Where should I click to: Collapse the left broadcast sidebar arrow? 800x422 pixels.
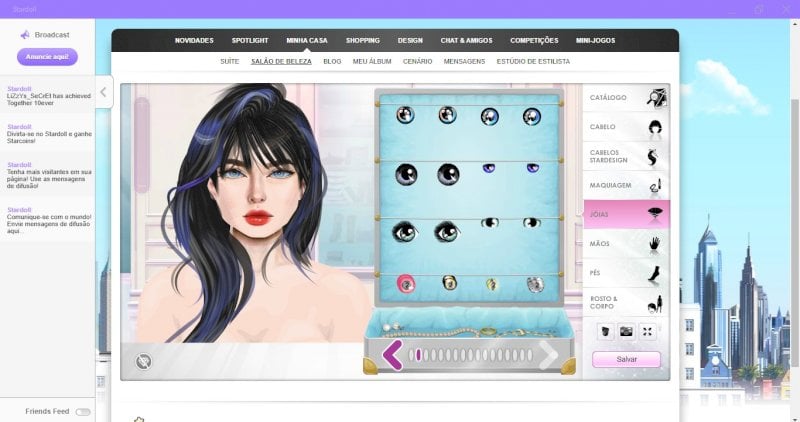pyautogui.click(x=104, y=92)
